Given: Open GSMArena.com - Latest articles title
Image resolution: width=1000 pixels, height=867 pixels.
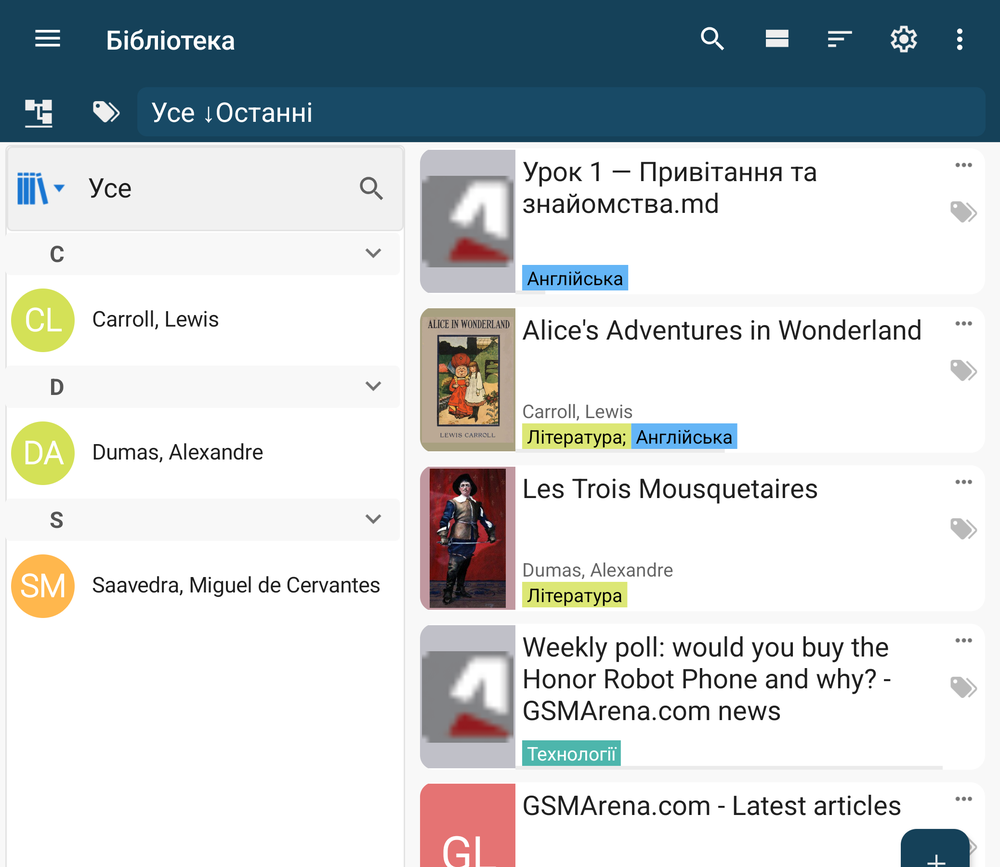Looking at the screenshot, I should click(x=712, y=806).
